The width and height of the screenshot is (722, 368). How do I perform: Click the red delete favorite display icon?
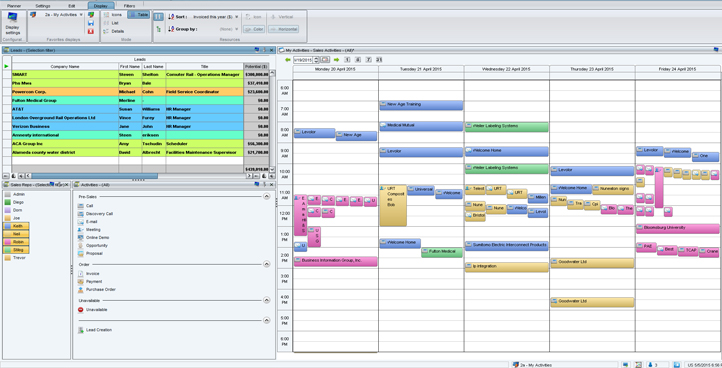(x=91, y=31)
